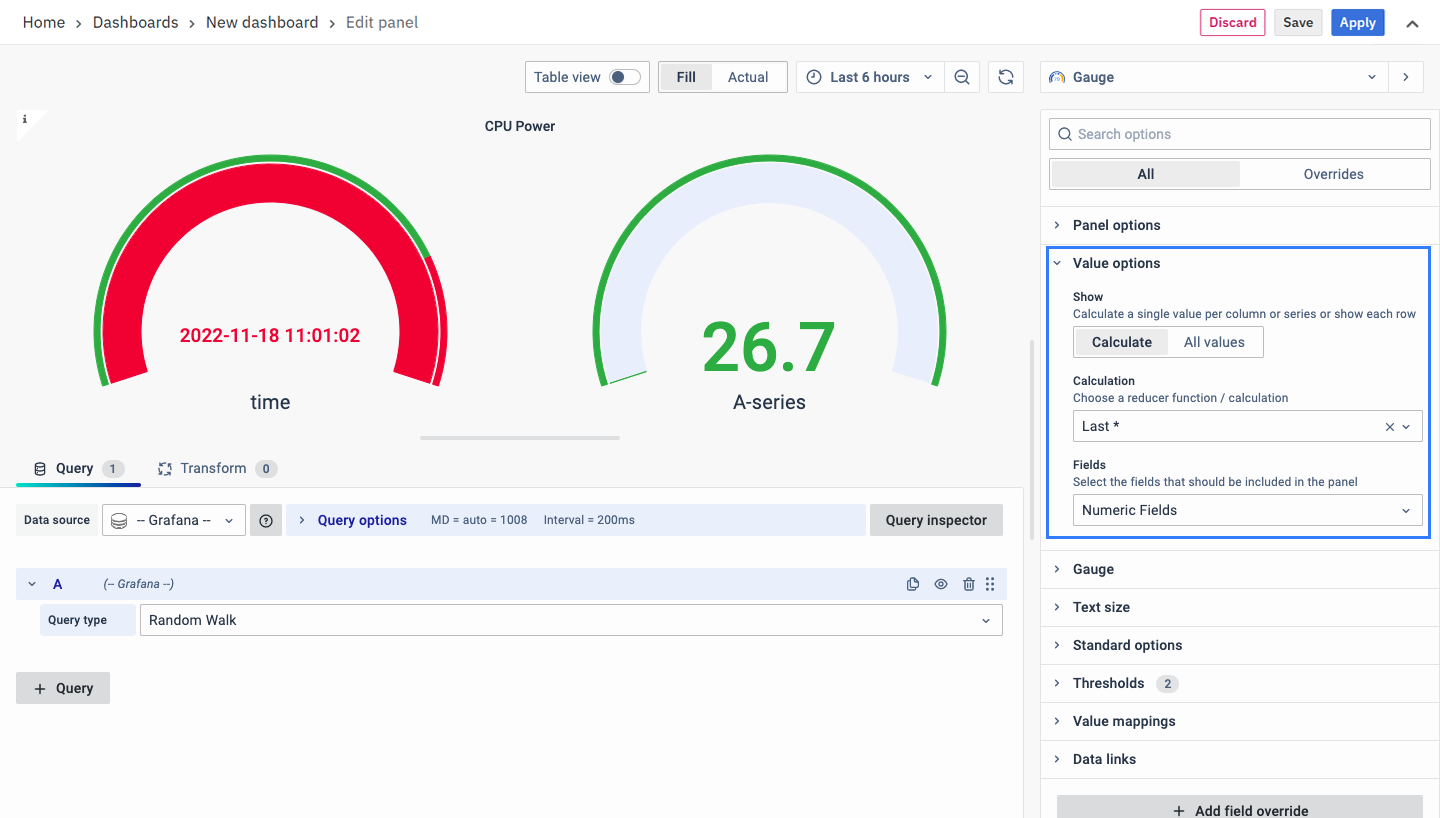Open the Query inspector

pos(936,520)
